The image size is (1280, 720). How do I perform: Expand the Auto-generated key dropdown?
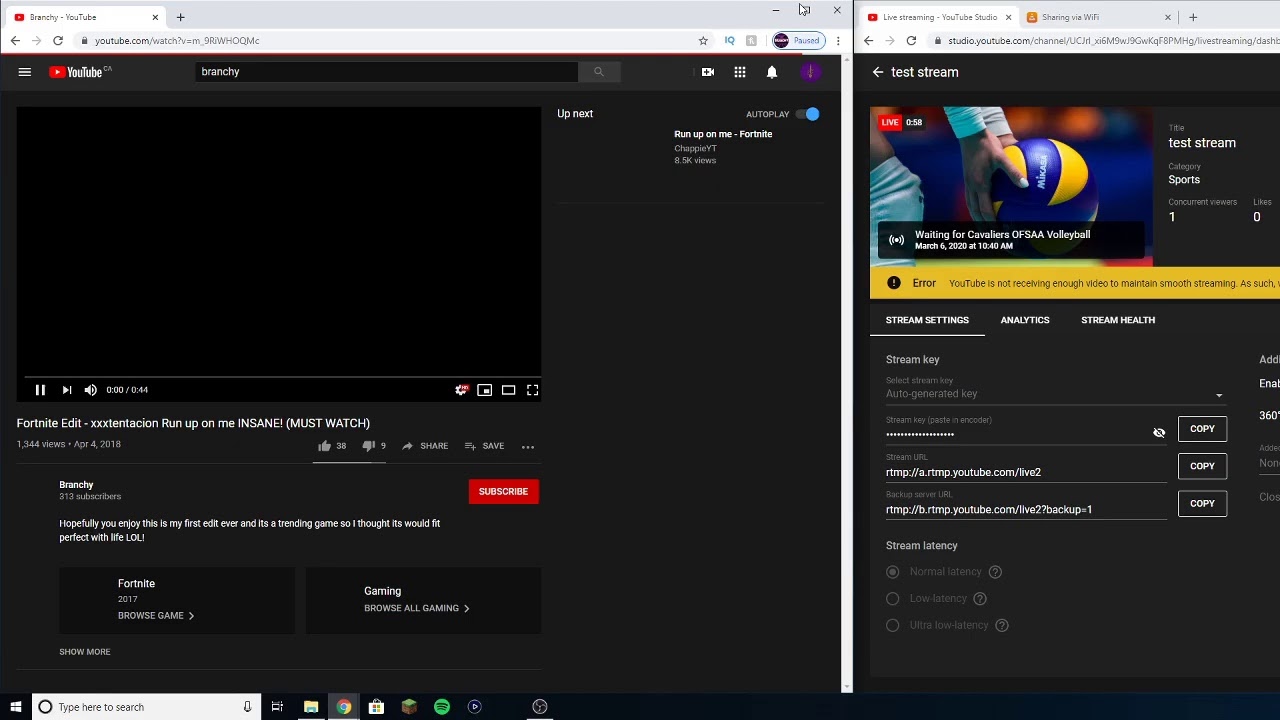pos(1055,394)
